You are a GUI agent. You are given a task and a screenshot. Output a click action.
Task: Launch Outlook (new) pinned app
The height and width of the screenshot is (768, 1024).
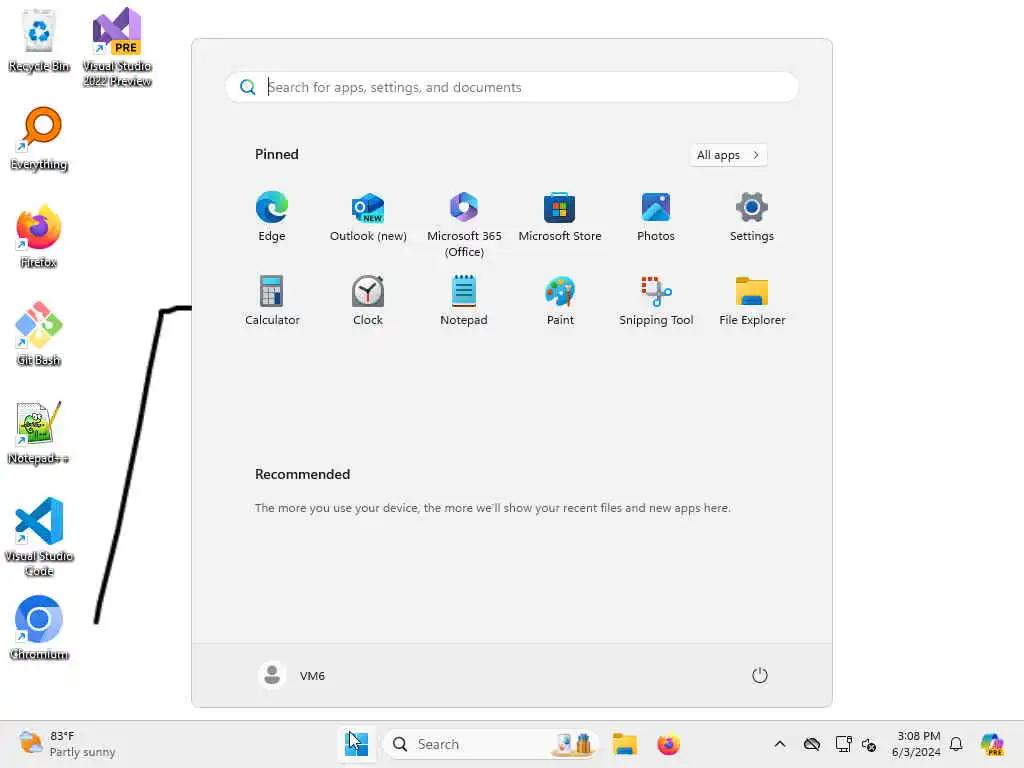coord(368,217)
